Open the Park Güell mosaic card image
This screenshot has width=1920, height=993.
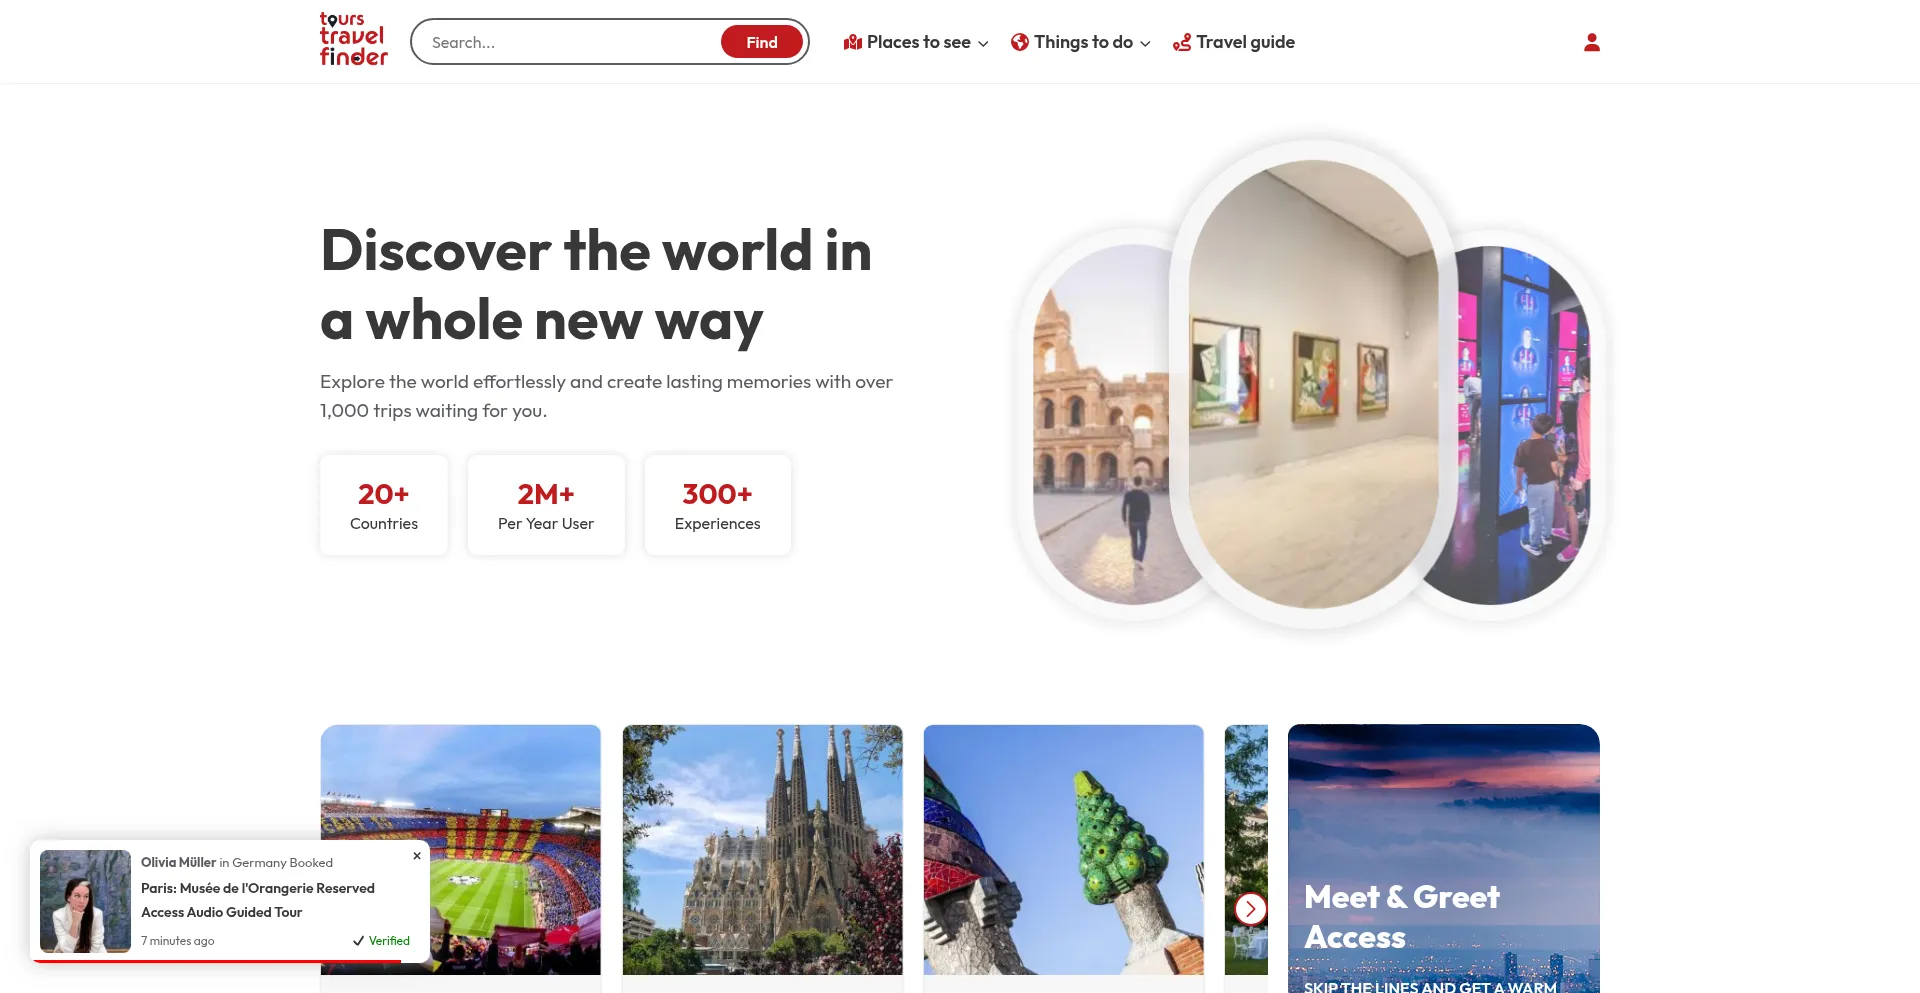1064,850
